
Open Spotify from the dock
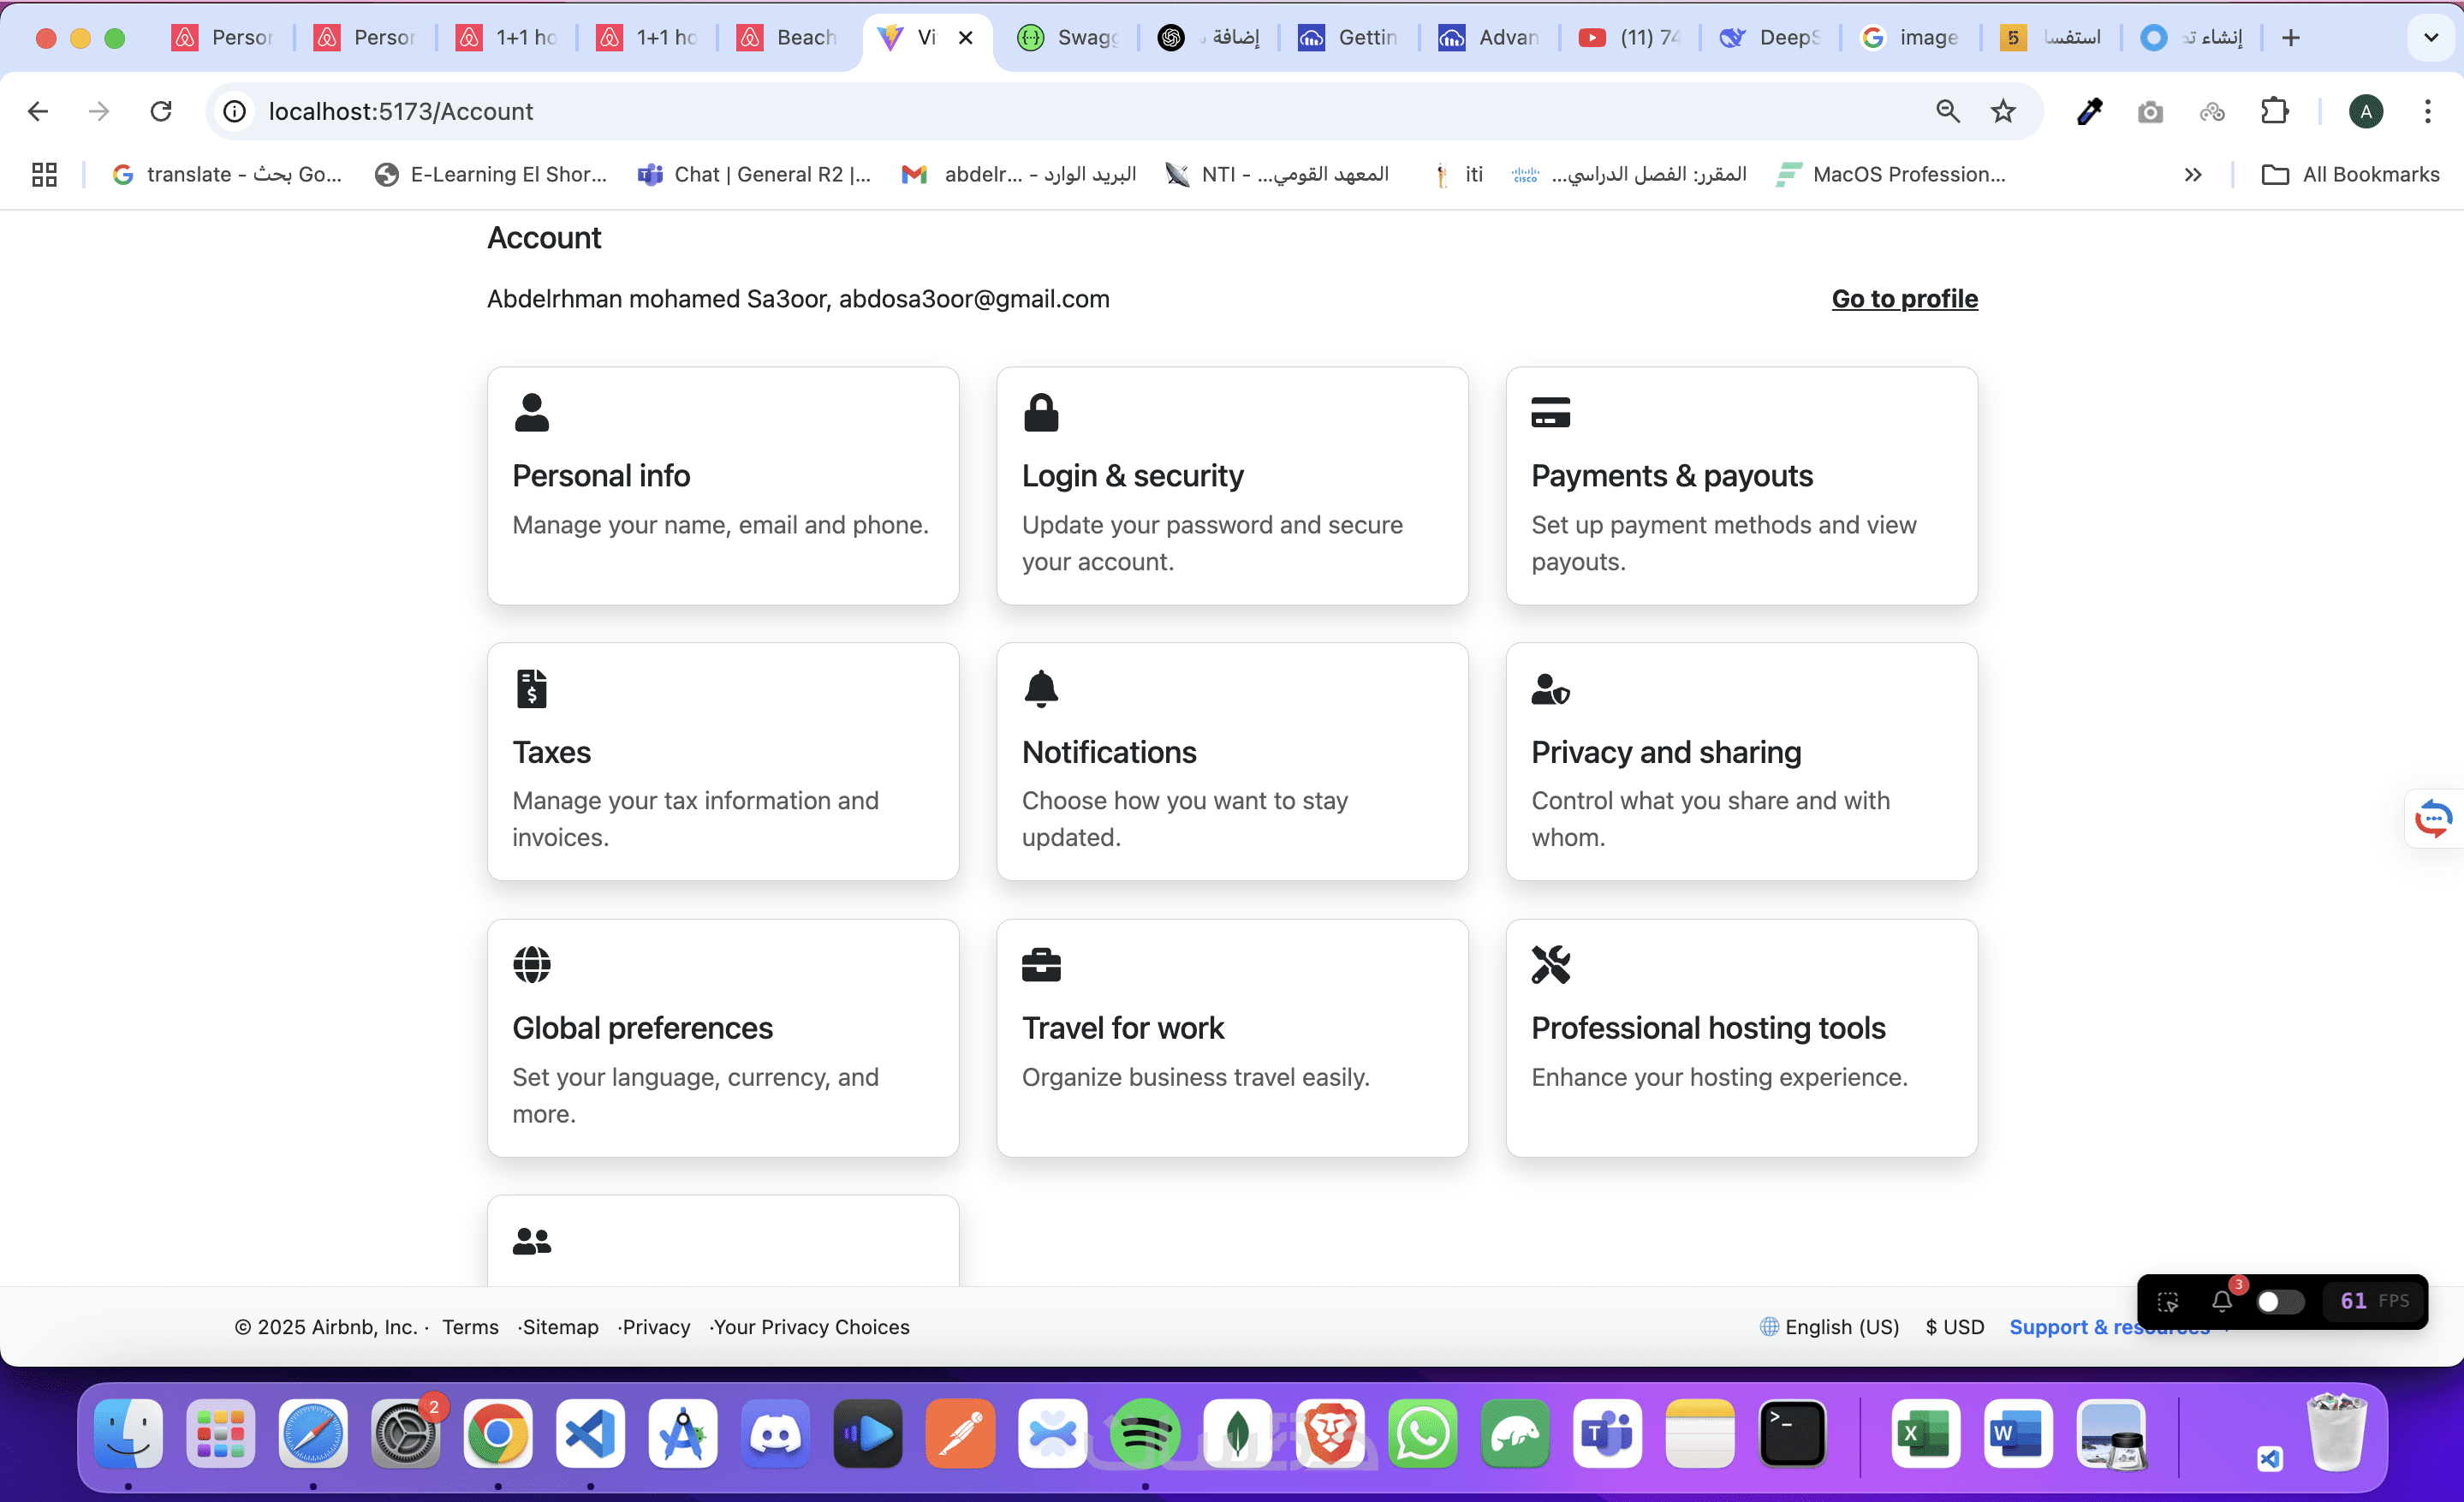pyautogui.click(x=1144, y=1433)
